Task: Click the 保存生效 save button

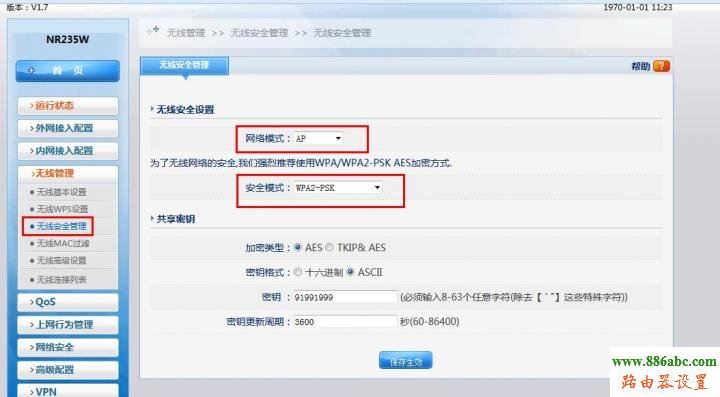Action: point(405,361)
